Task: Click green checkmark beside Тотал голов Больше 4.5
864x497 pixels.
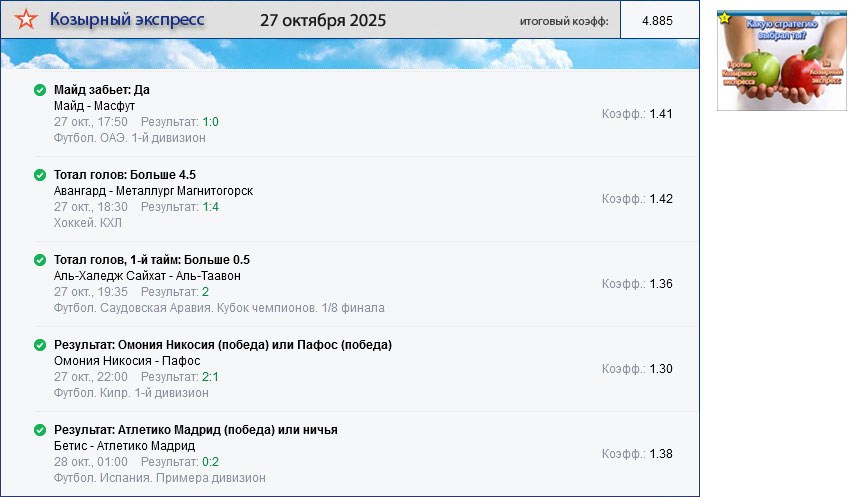Action: coord(40,175)
